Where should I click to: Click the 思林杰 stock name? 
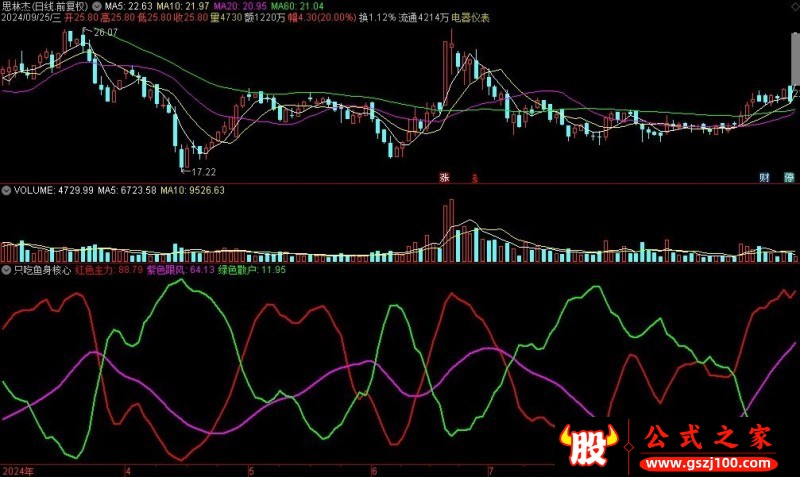[x=14, y=6]
